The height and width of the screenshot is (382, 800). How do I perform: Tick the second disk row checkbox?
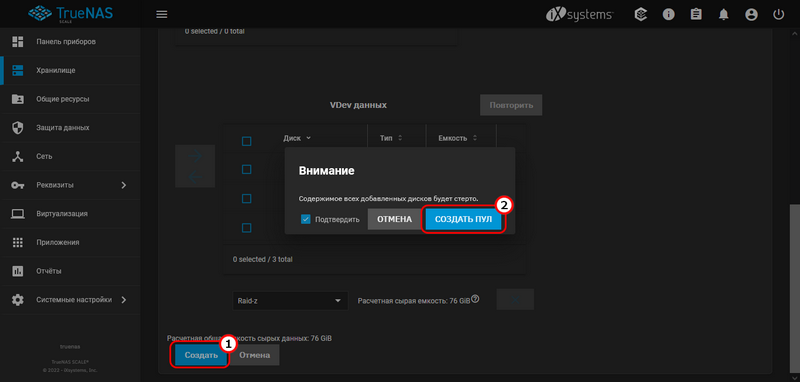(x=246, y=198)
